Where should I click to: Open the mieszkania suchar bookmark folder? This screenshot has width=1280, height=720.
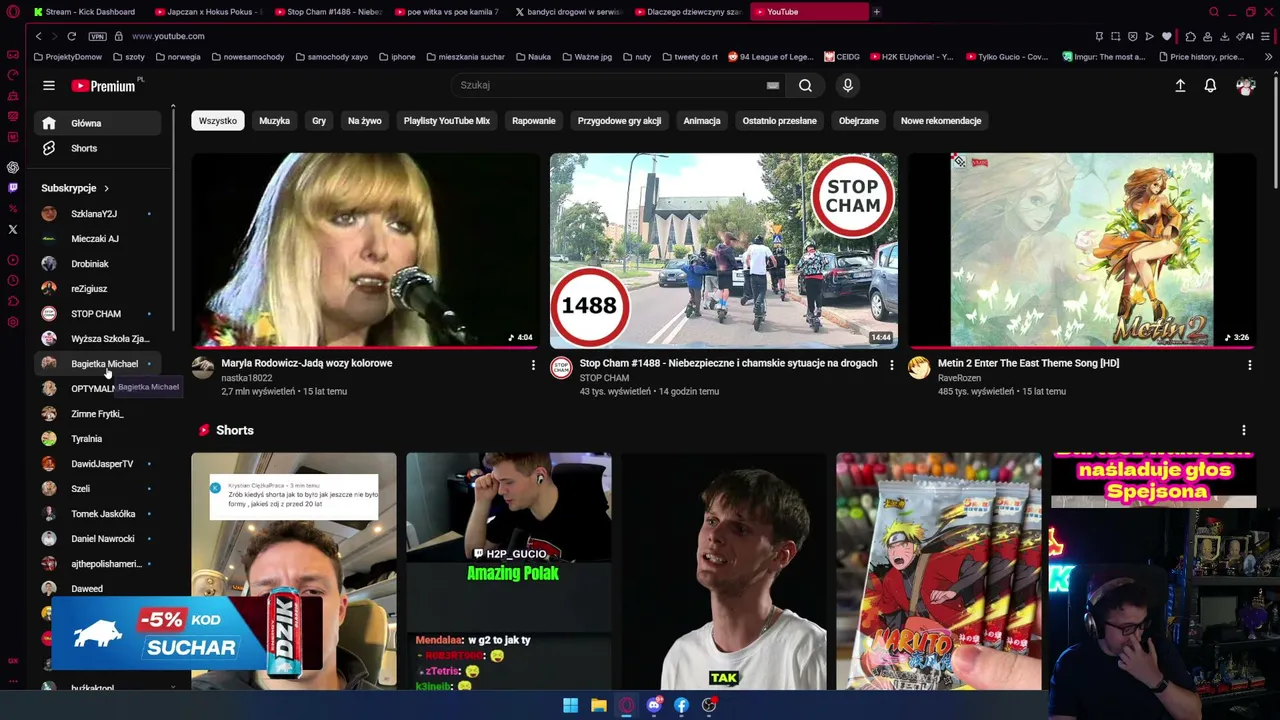click(x=464, y=57)
